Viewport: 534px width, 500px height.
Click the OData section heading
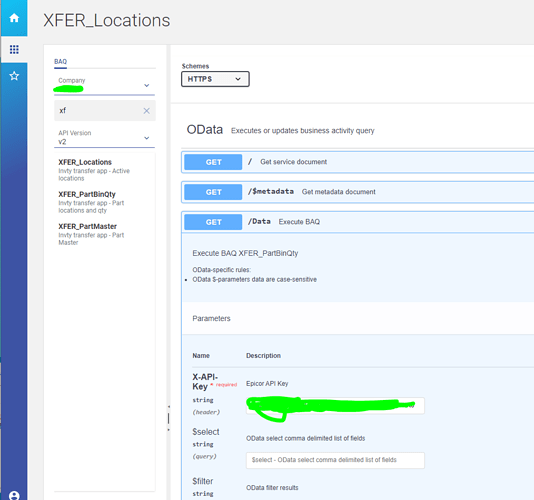(x=205, y=130)
